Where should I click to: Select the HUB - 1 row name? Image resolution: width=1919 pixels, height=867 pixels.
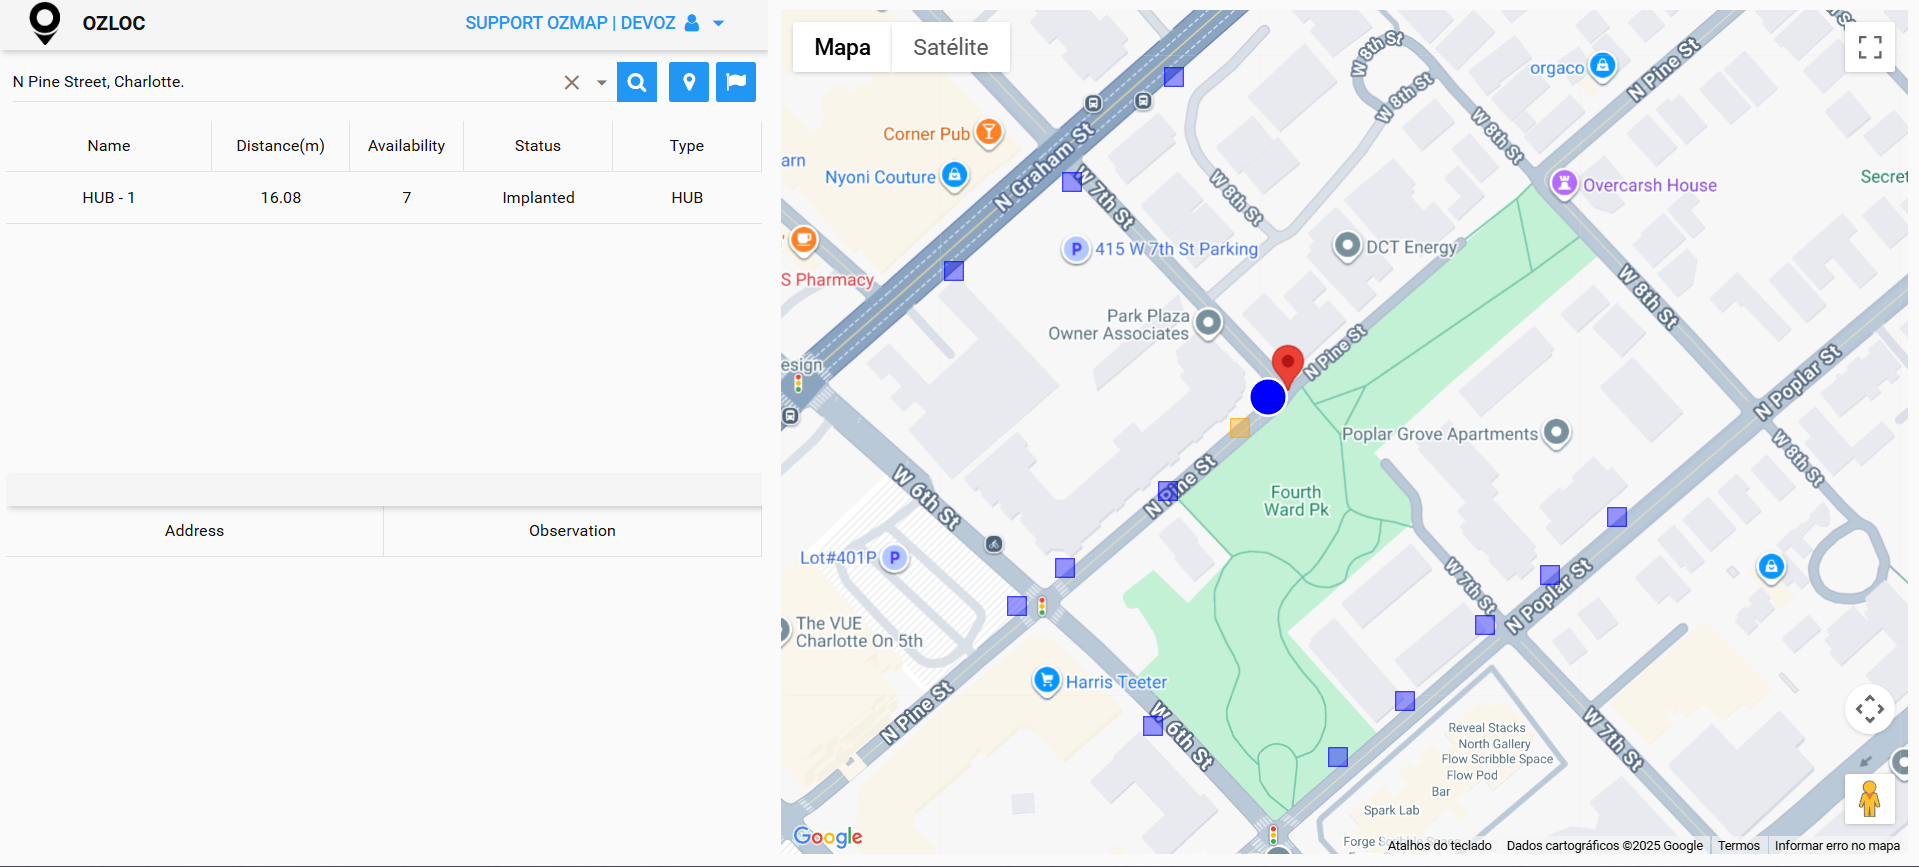(x=109, y=198)
